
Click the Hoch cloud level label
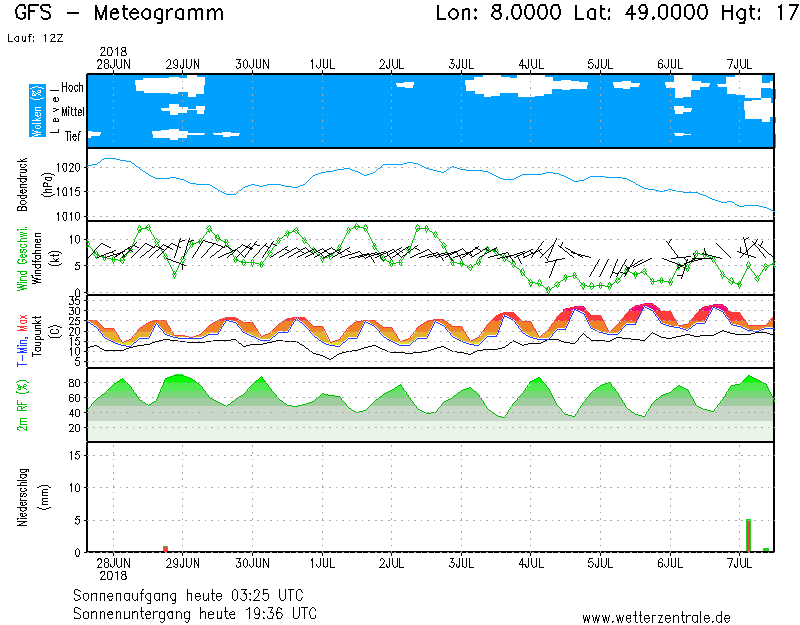point(72,88)
